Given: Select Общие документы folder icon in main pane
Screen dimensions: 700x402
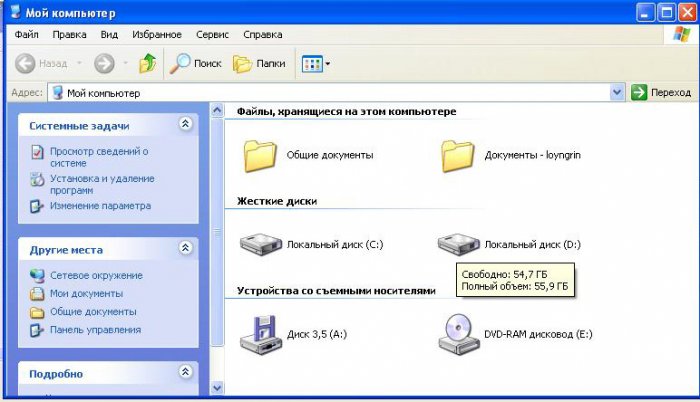Looking at the screenshot, I should (x=260, y=156).
